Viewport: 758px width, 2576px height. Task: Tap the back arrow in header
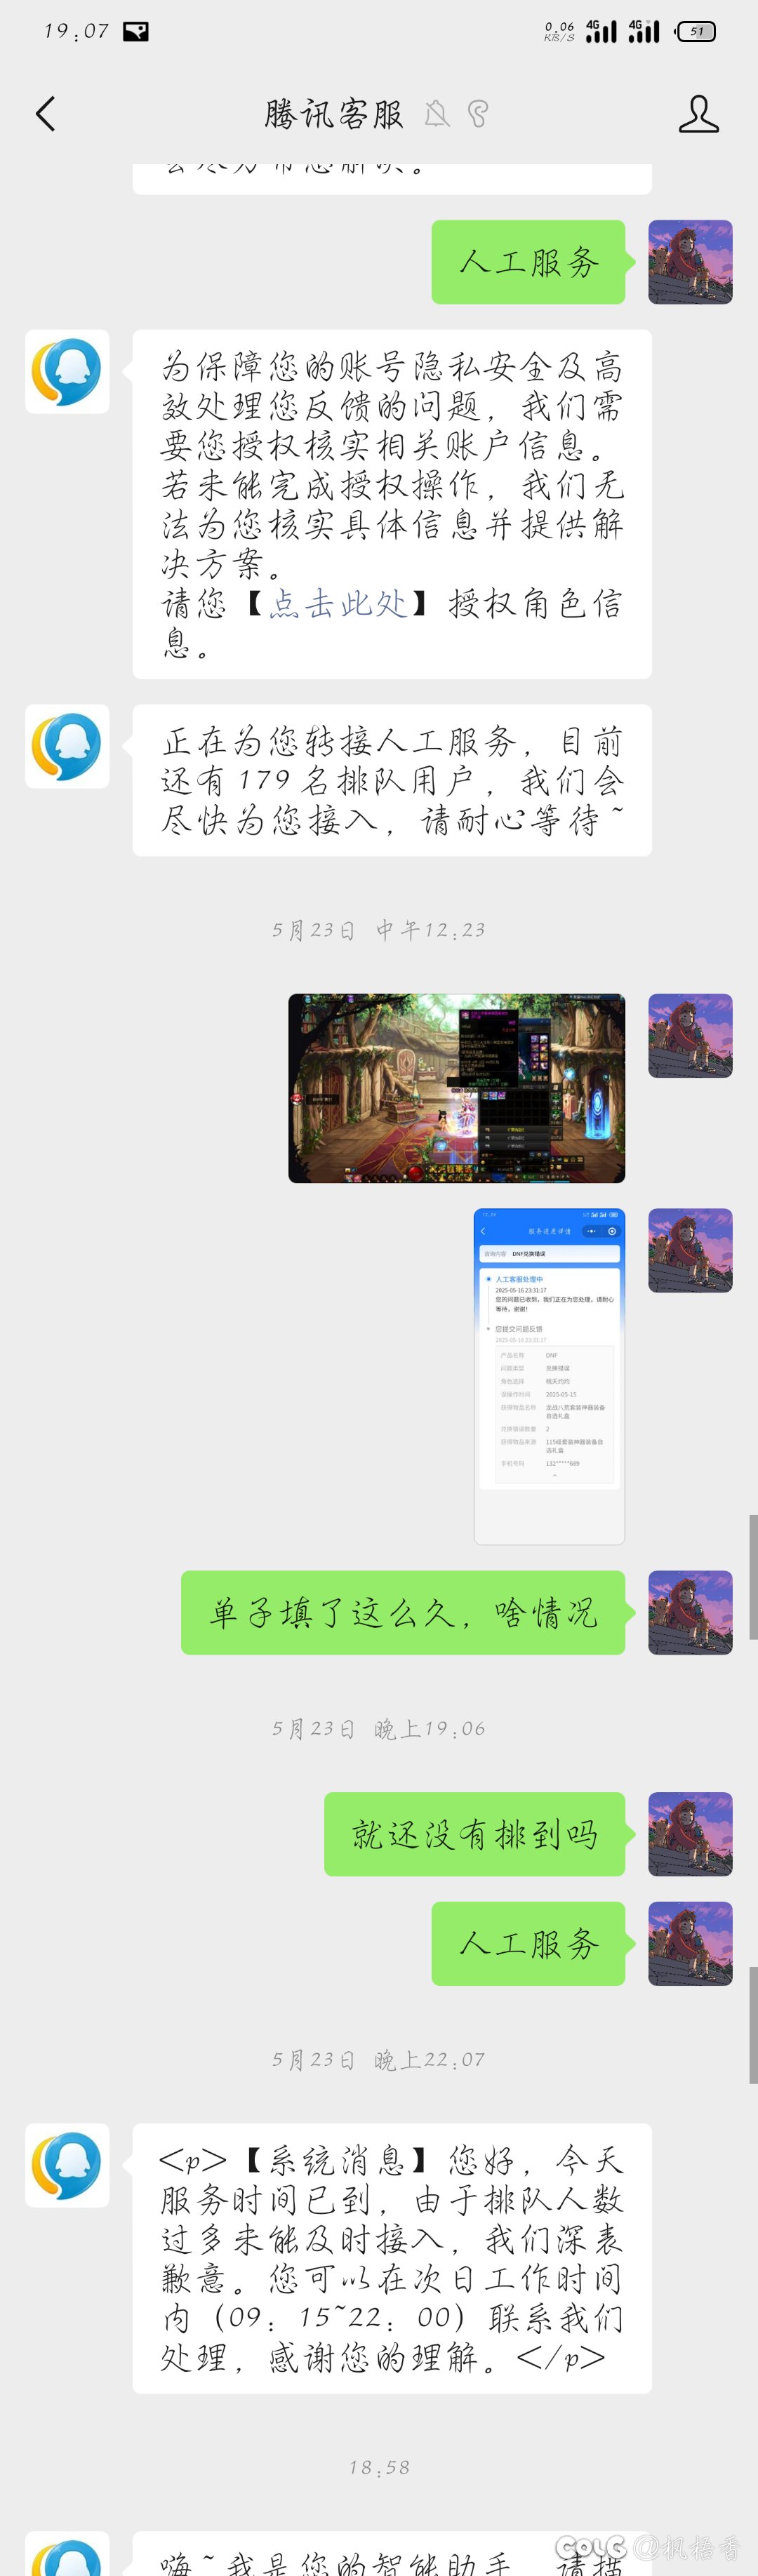point(45,114)
